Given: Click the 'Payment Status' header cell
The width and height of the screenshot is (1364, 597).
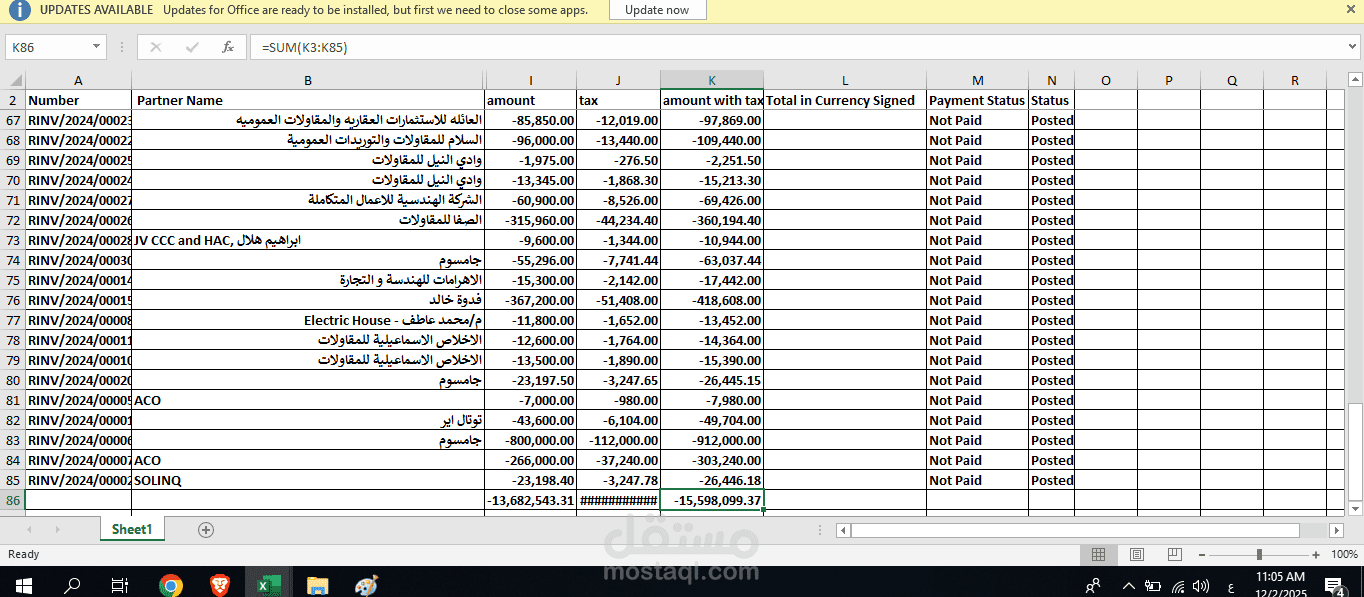Looking at the screenshot, I should pyautogui.click(x=977, y=100).
